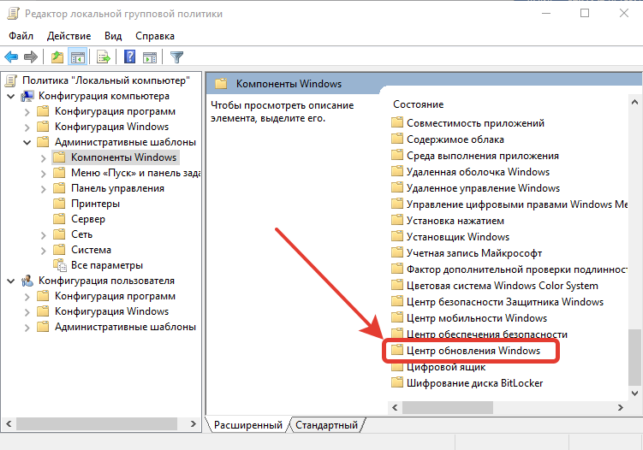Select Цифровой ящик in the list
Image resolution: width=643 pixels, height=450 pixels.
point(446,367)
